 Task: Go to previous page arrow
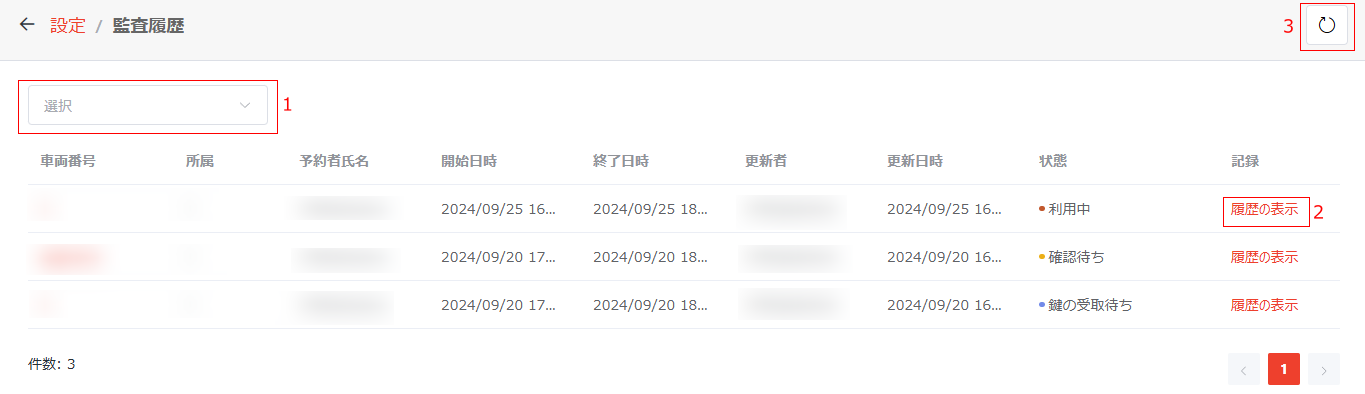click(x=1243, y=369)
